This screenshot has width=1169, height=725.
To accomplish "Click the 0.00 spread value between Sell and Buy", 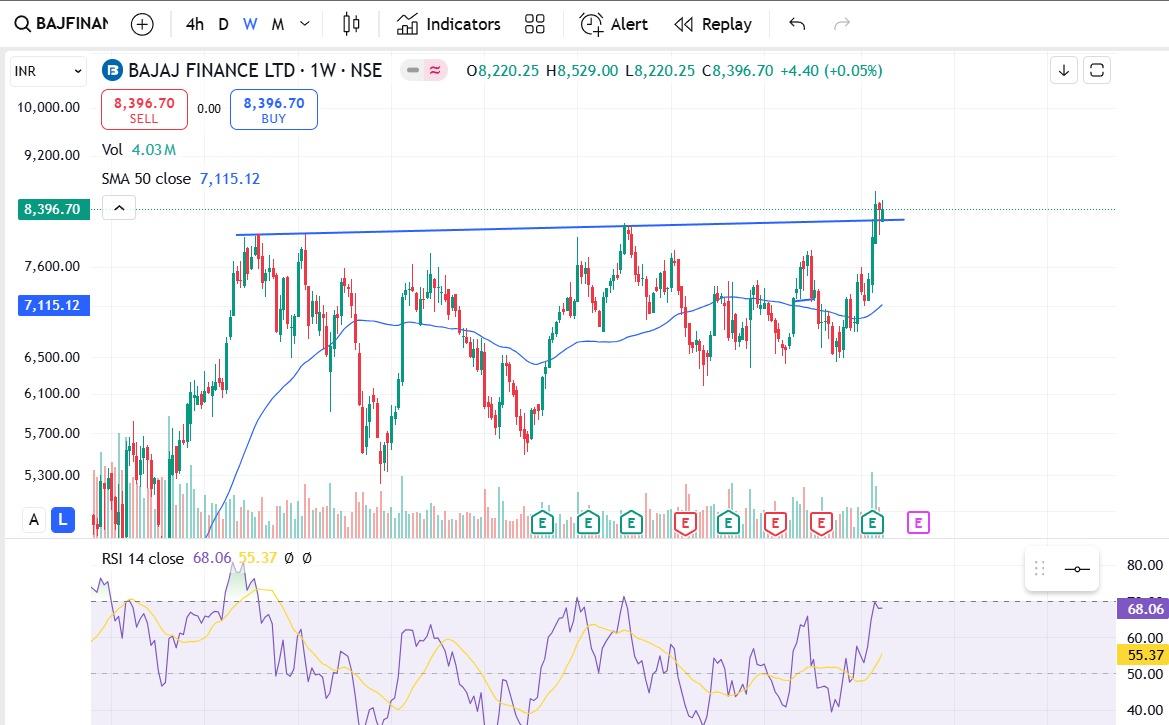I will tap(209, 109).
